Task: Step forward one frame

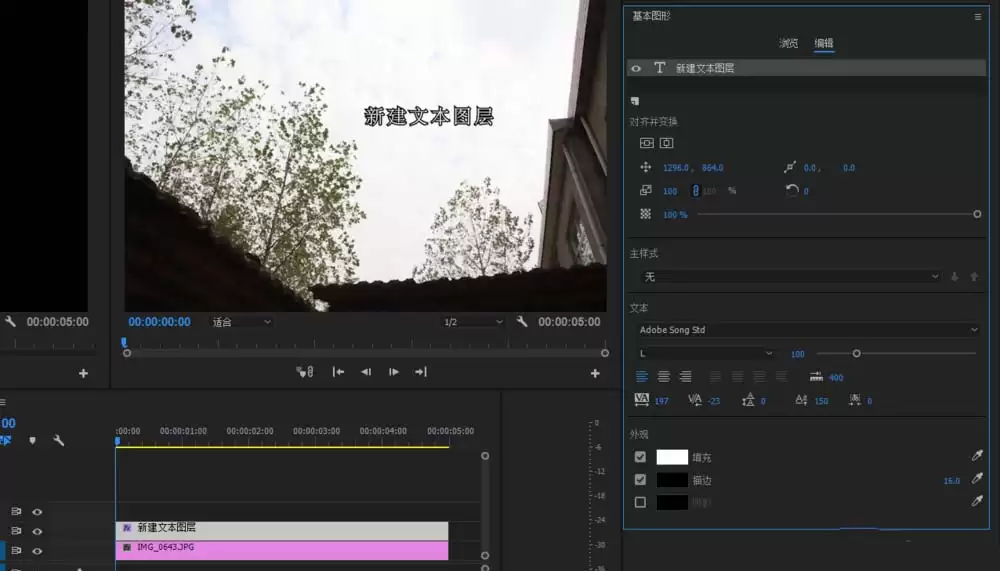Action: tap(394, 372)
